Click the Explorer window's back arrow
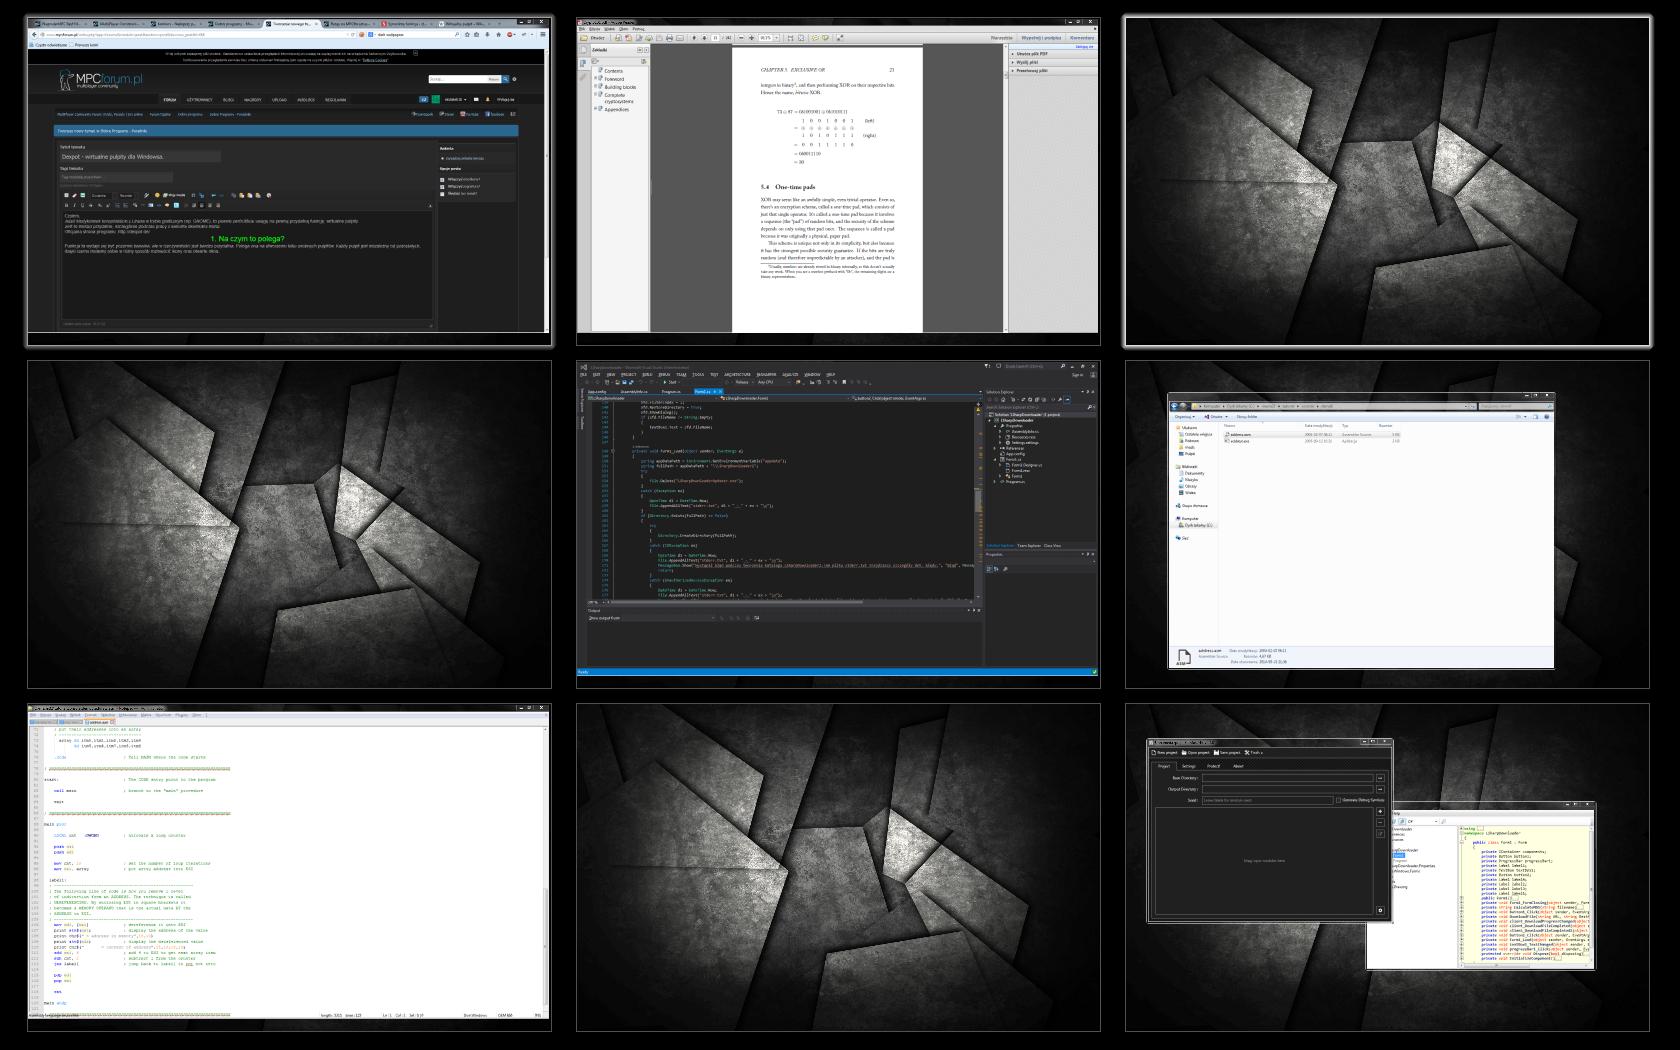 click(1176, 406)
